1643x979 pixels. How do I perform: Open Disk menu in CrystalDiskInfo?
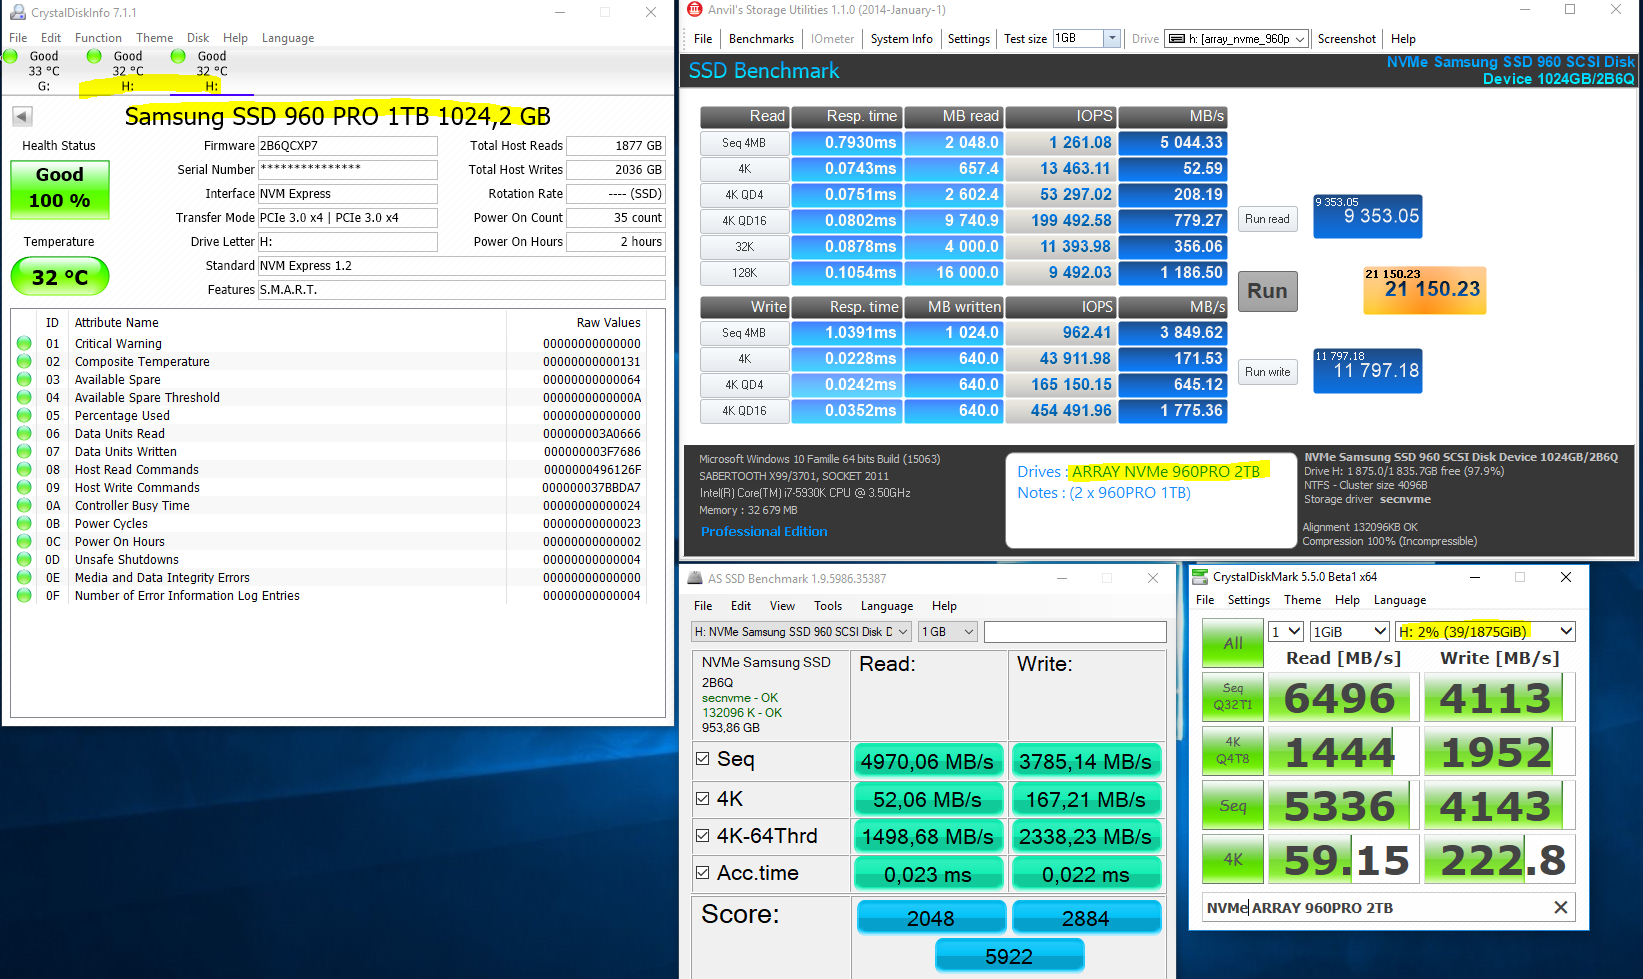click(198, 38)
